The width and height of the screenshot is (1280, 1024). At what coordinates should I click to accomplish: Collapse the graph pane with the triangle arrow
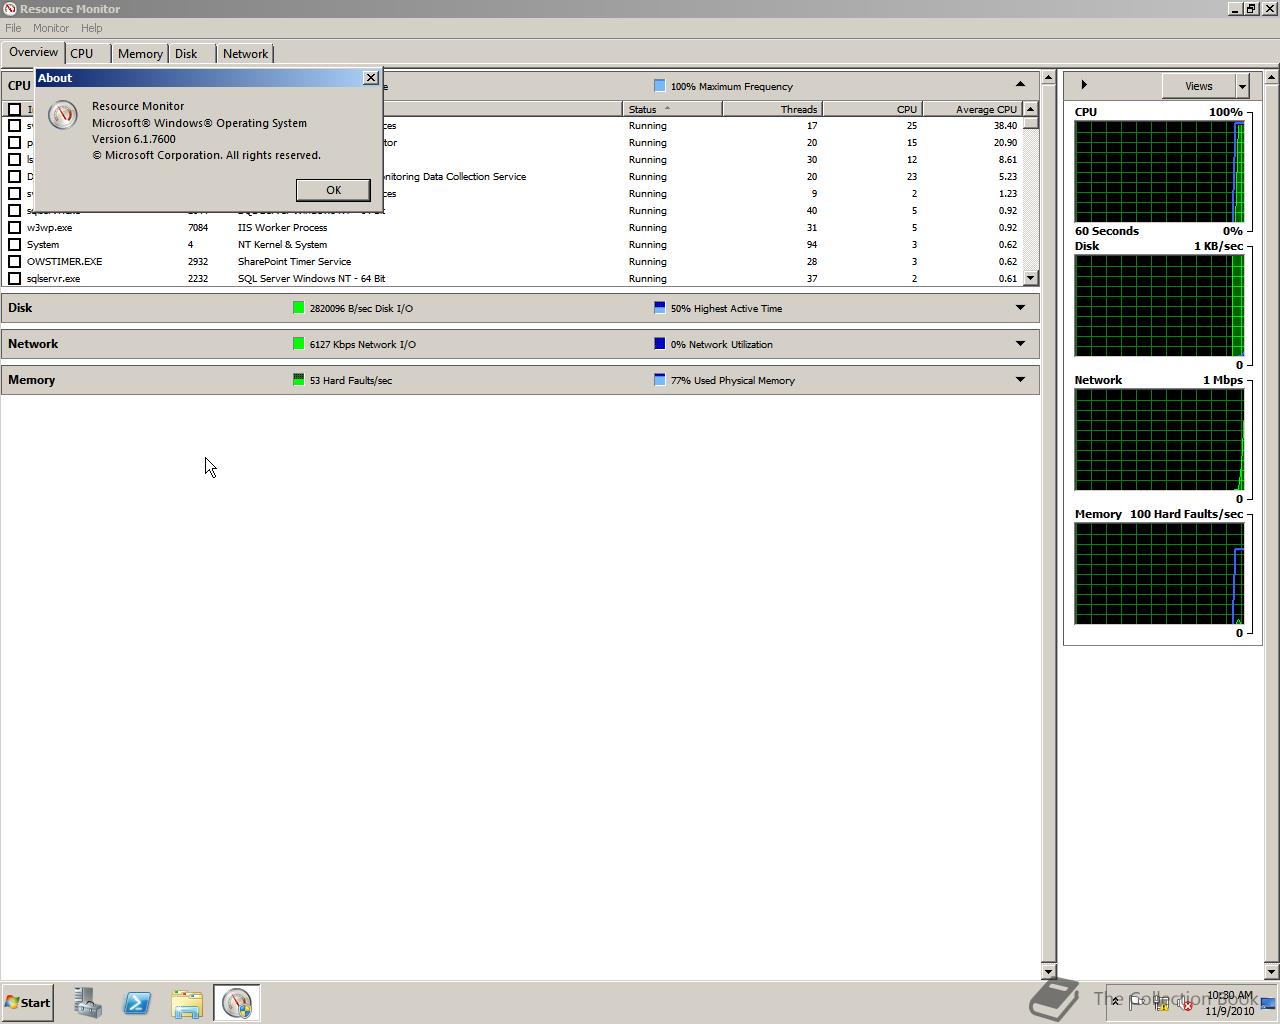(1084, 85)
